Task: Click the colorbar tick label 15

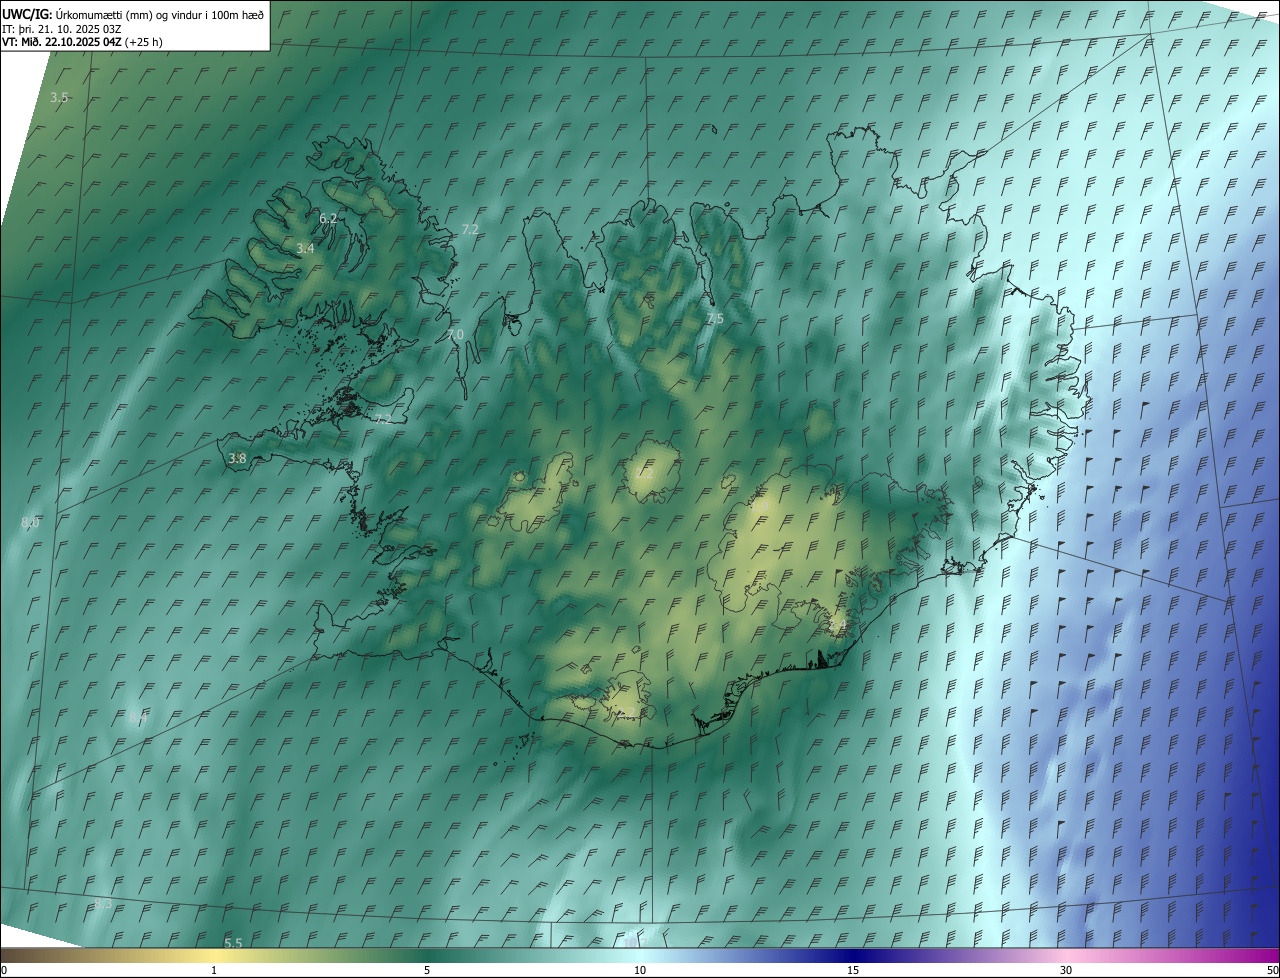Action: point(853,970)
